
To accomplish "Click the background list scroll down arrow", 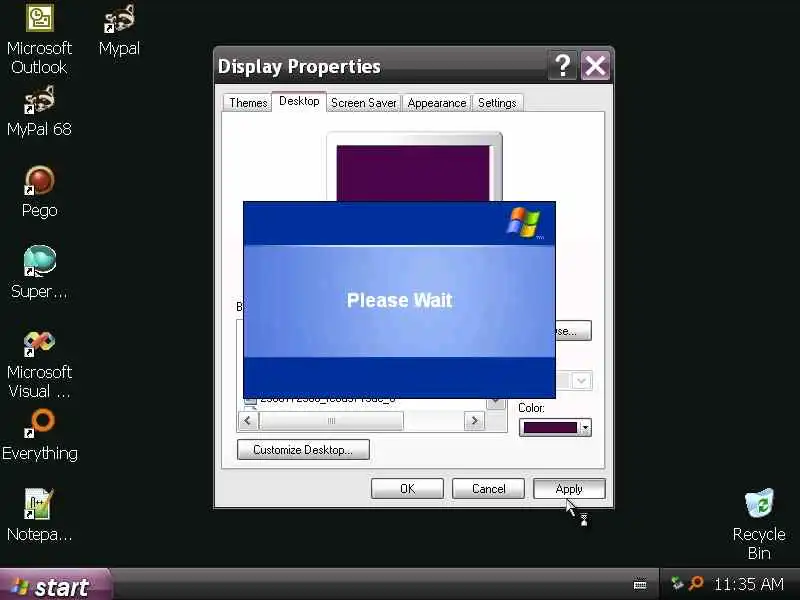I will pos(495,402).
